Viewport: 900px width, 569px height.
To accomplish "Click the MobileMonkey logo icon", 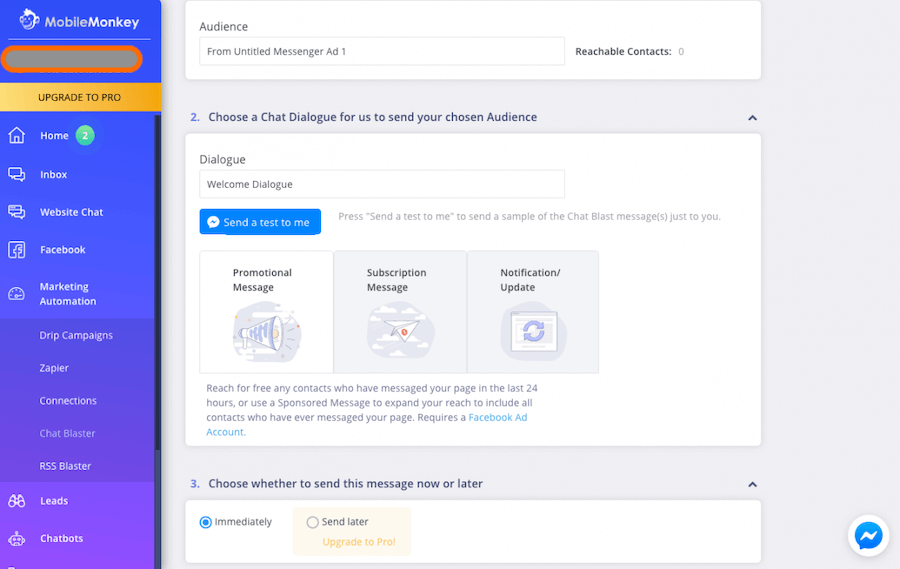I will pyautogui.click(x=29, y=20).
